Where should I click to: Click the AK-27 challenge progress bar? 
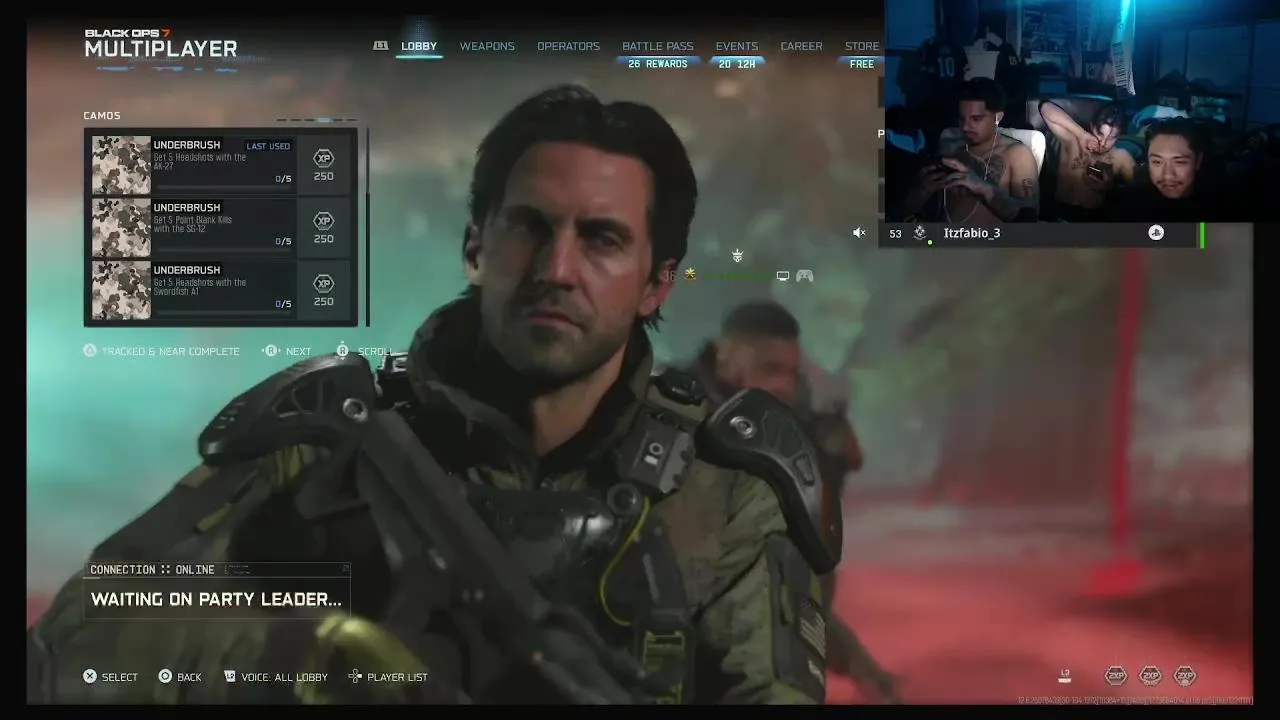point(222,188)
